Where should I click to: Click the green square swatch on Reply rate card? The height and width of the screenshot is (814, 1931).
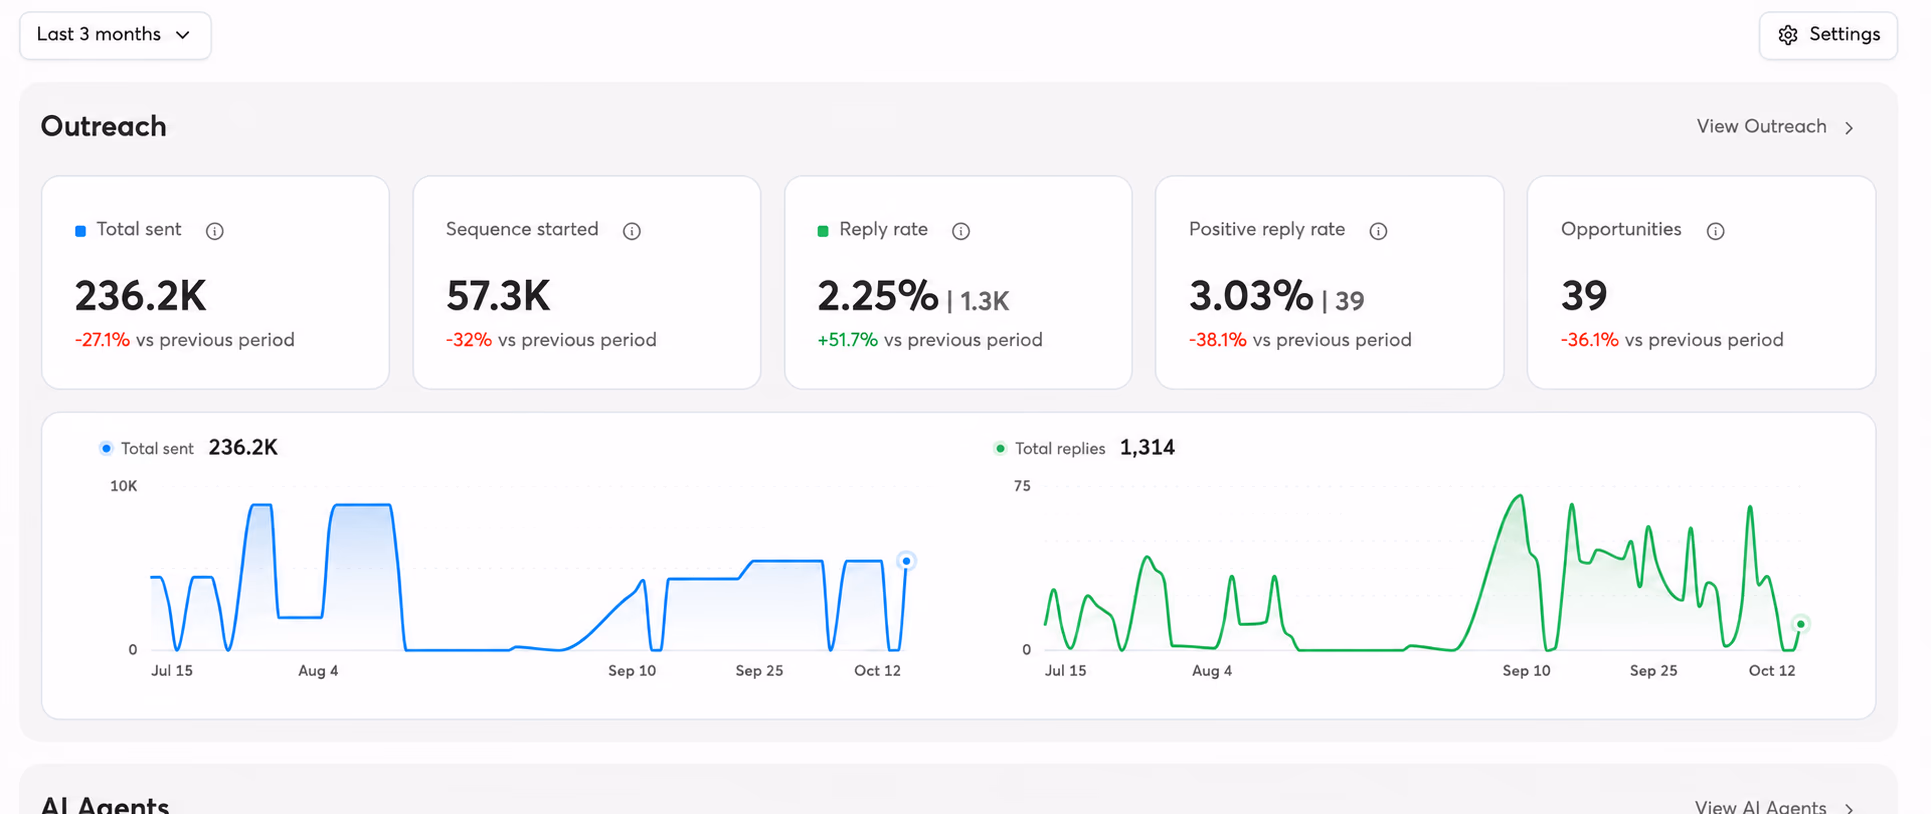point(823,231)
